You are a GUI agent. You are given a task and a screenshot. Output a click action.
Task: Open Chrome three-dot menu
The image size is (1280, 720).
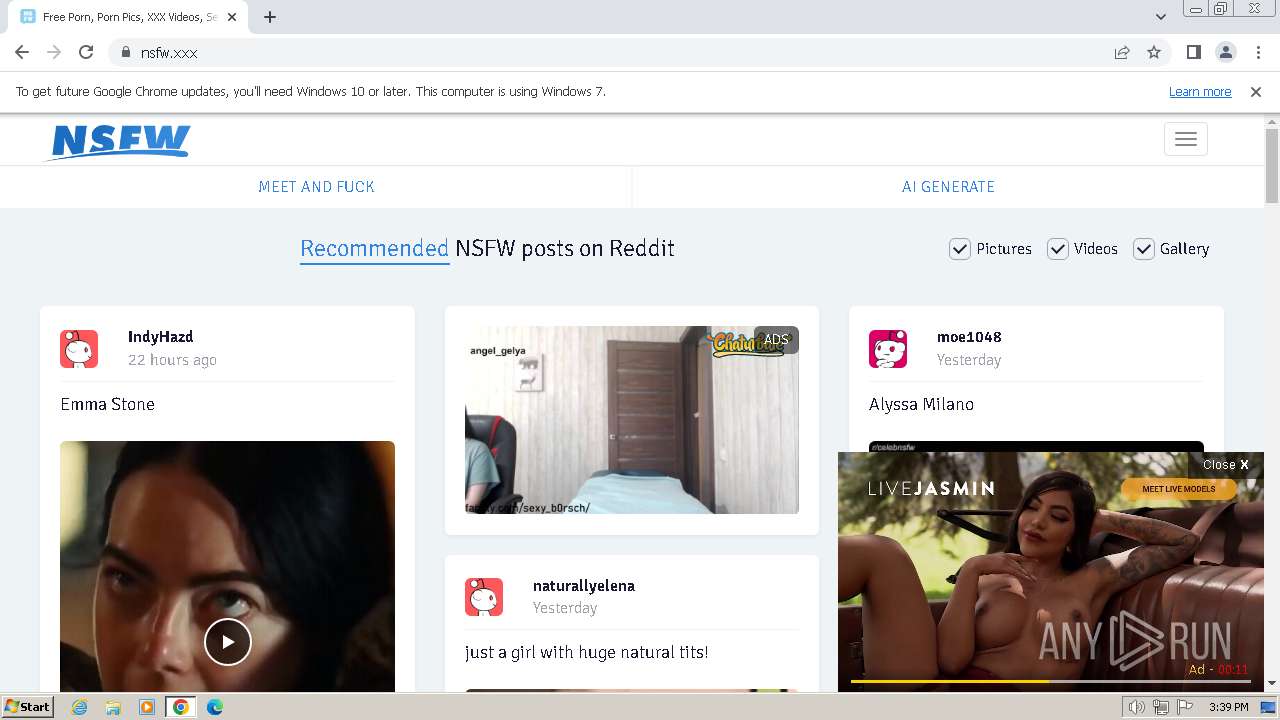[x=1258, y=52]
